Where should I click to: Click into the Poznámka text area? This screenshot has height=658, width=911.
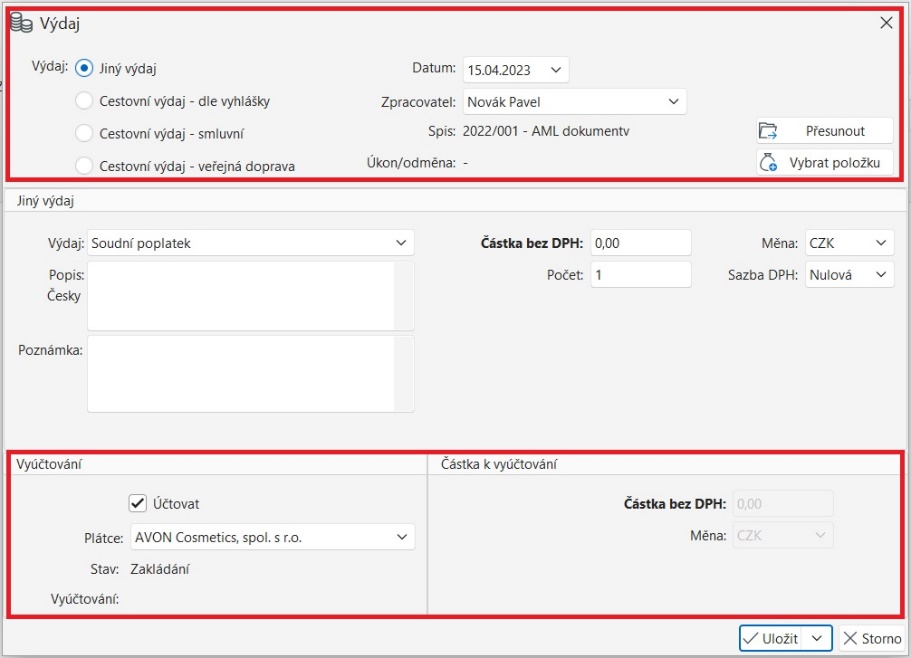(x=240, y=373)
